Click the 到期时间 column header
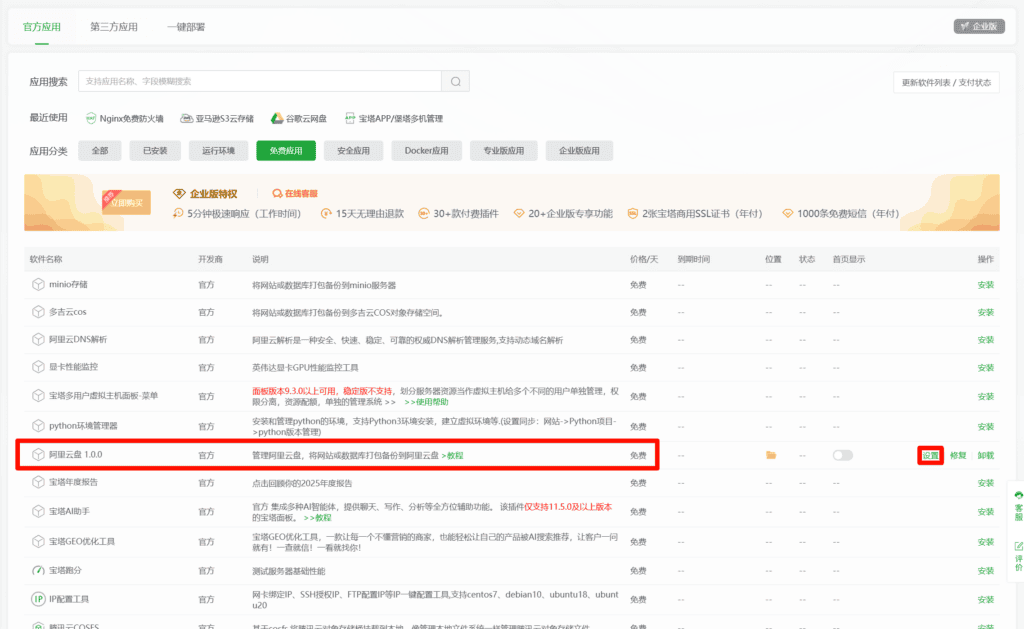Viewport: 1024px width, 629px height. coord(694,259)
